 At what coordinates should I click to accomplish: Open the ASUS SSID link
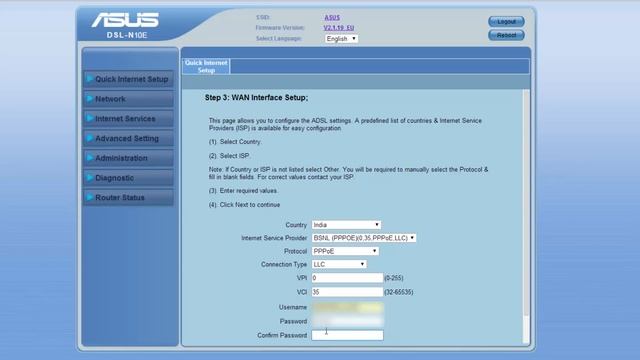point(332,18)
